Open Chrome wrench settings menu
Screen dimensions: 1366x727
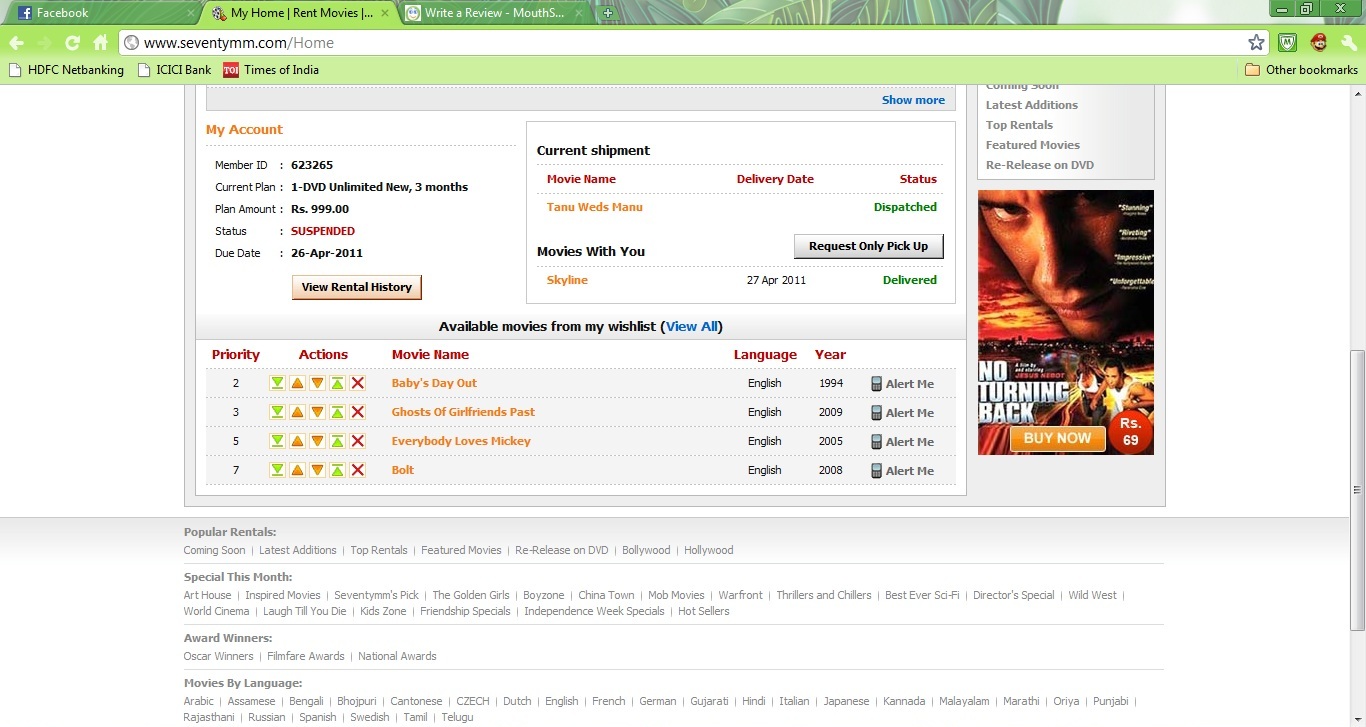(1348, 42)
